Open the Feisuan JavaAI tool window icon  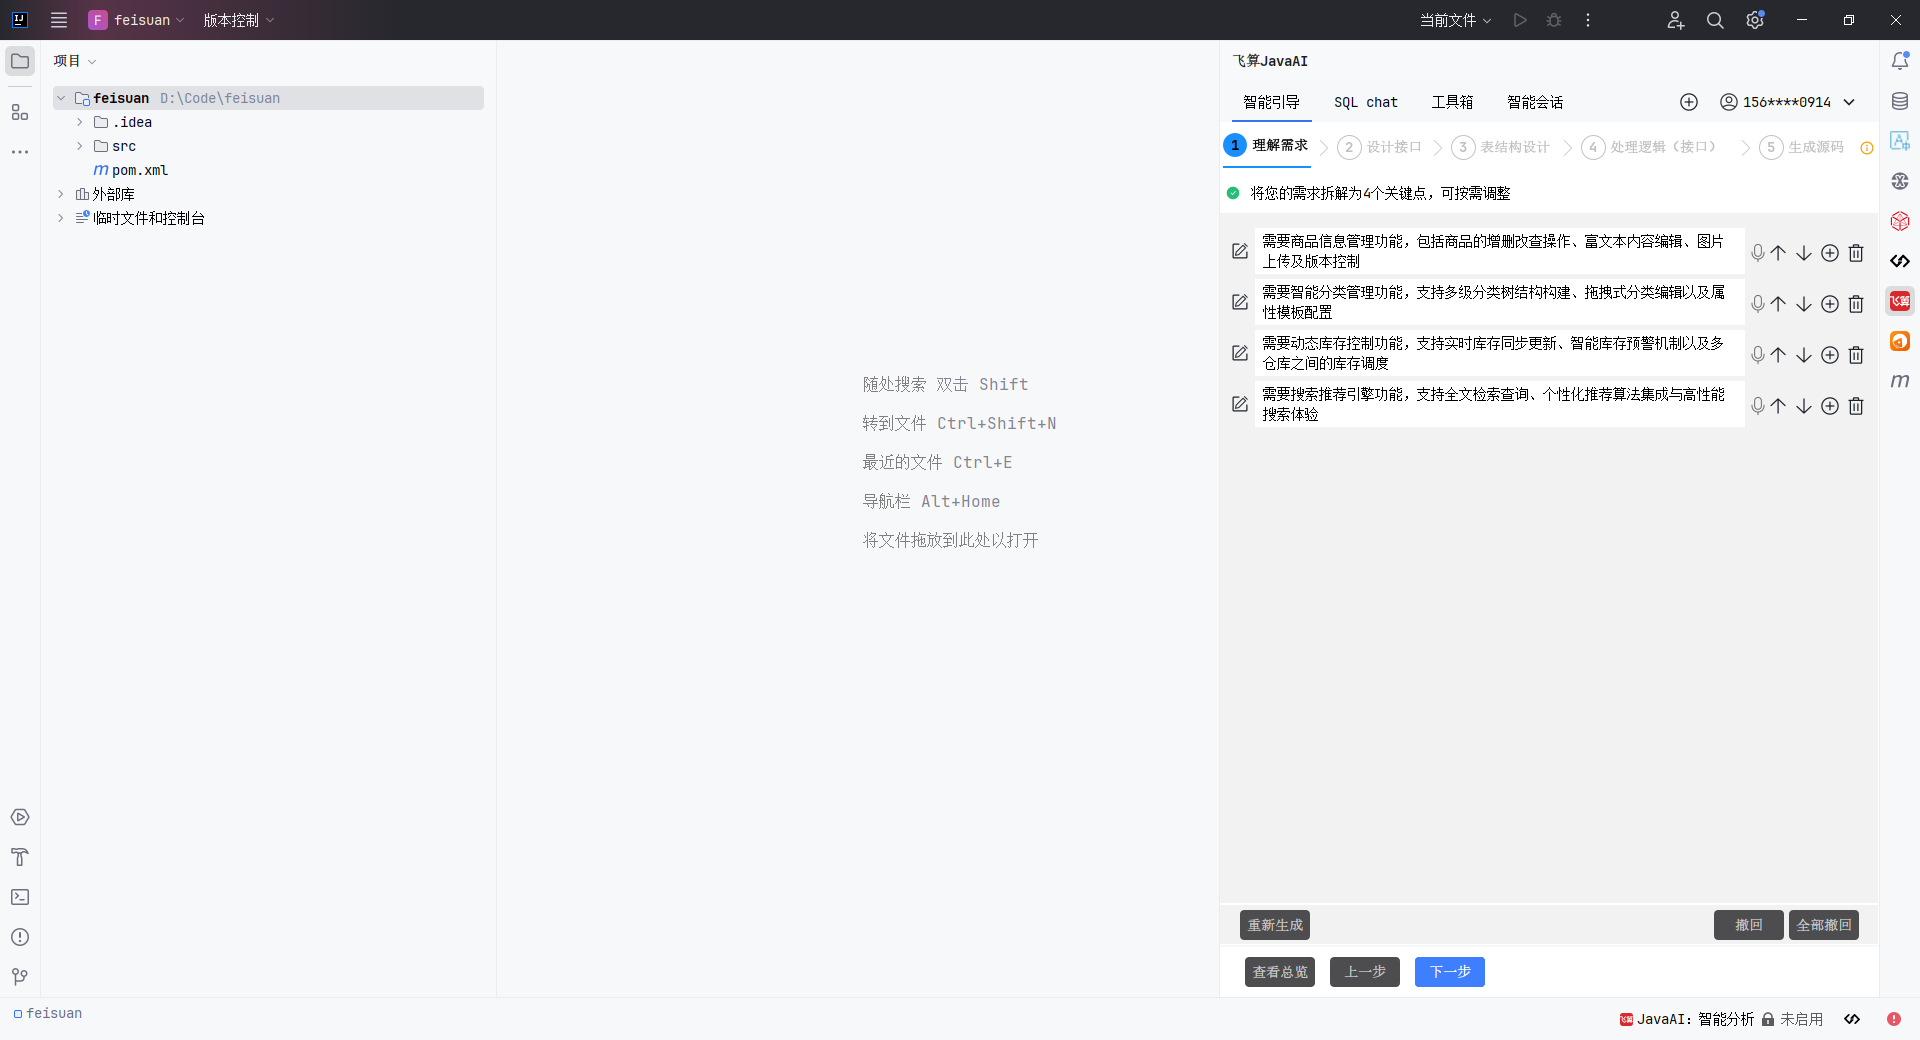click(1900, 301)
